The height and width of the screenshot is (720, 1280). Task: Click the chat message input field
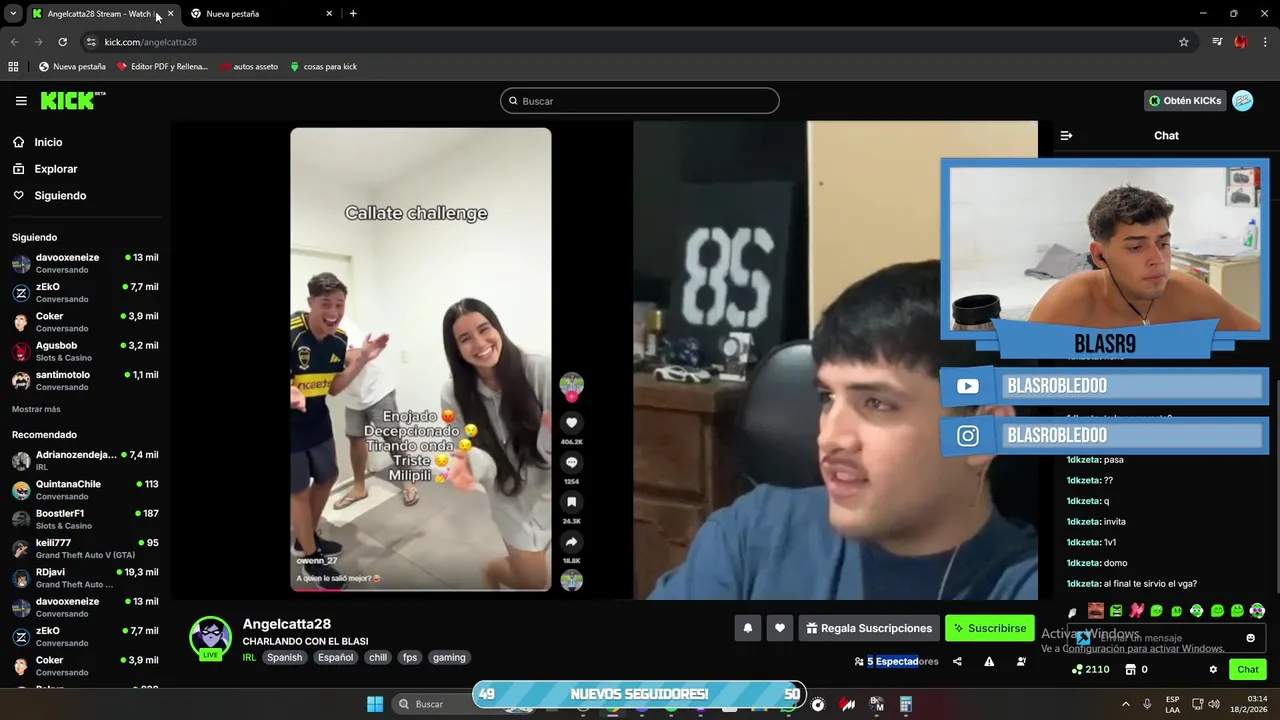(x=1165, y=638)
